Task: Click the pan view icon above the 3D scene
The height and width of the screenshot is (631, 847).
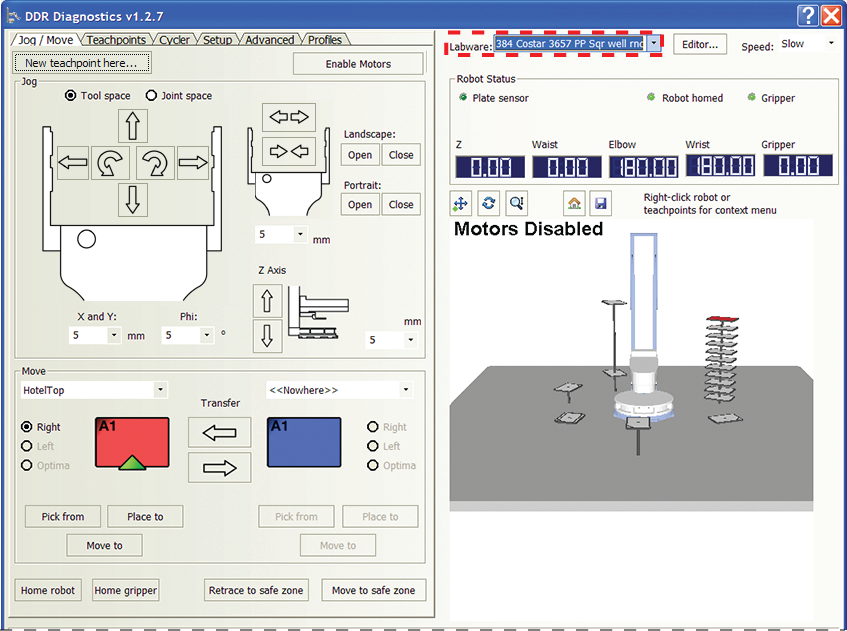Action: click(x=461, y=203)
